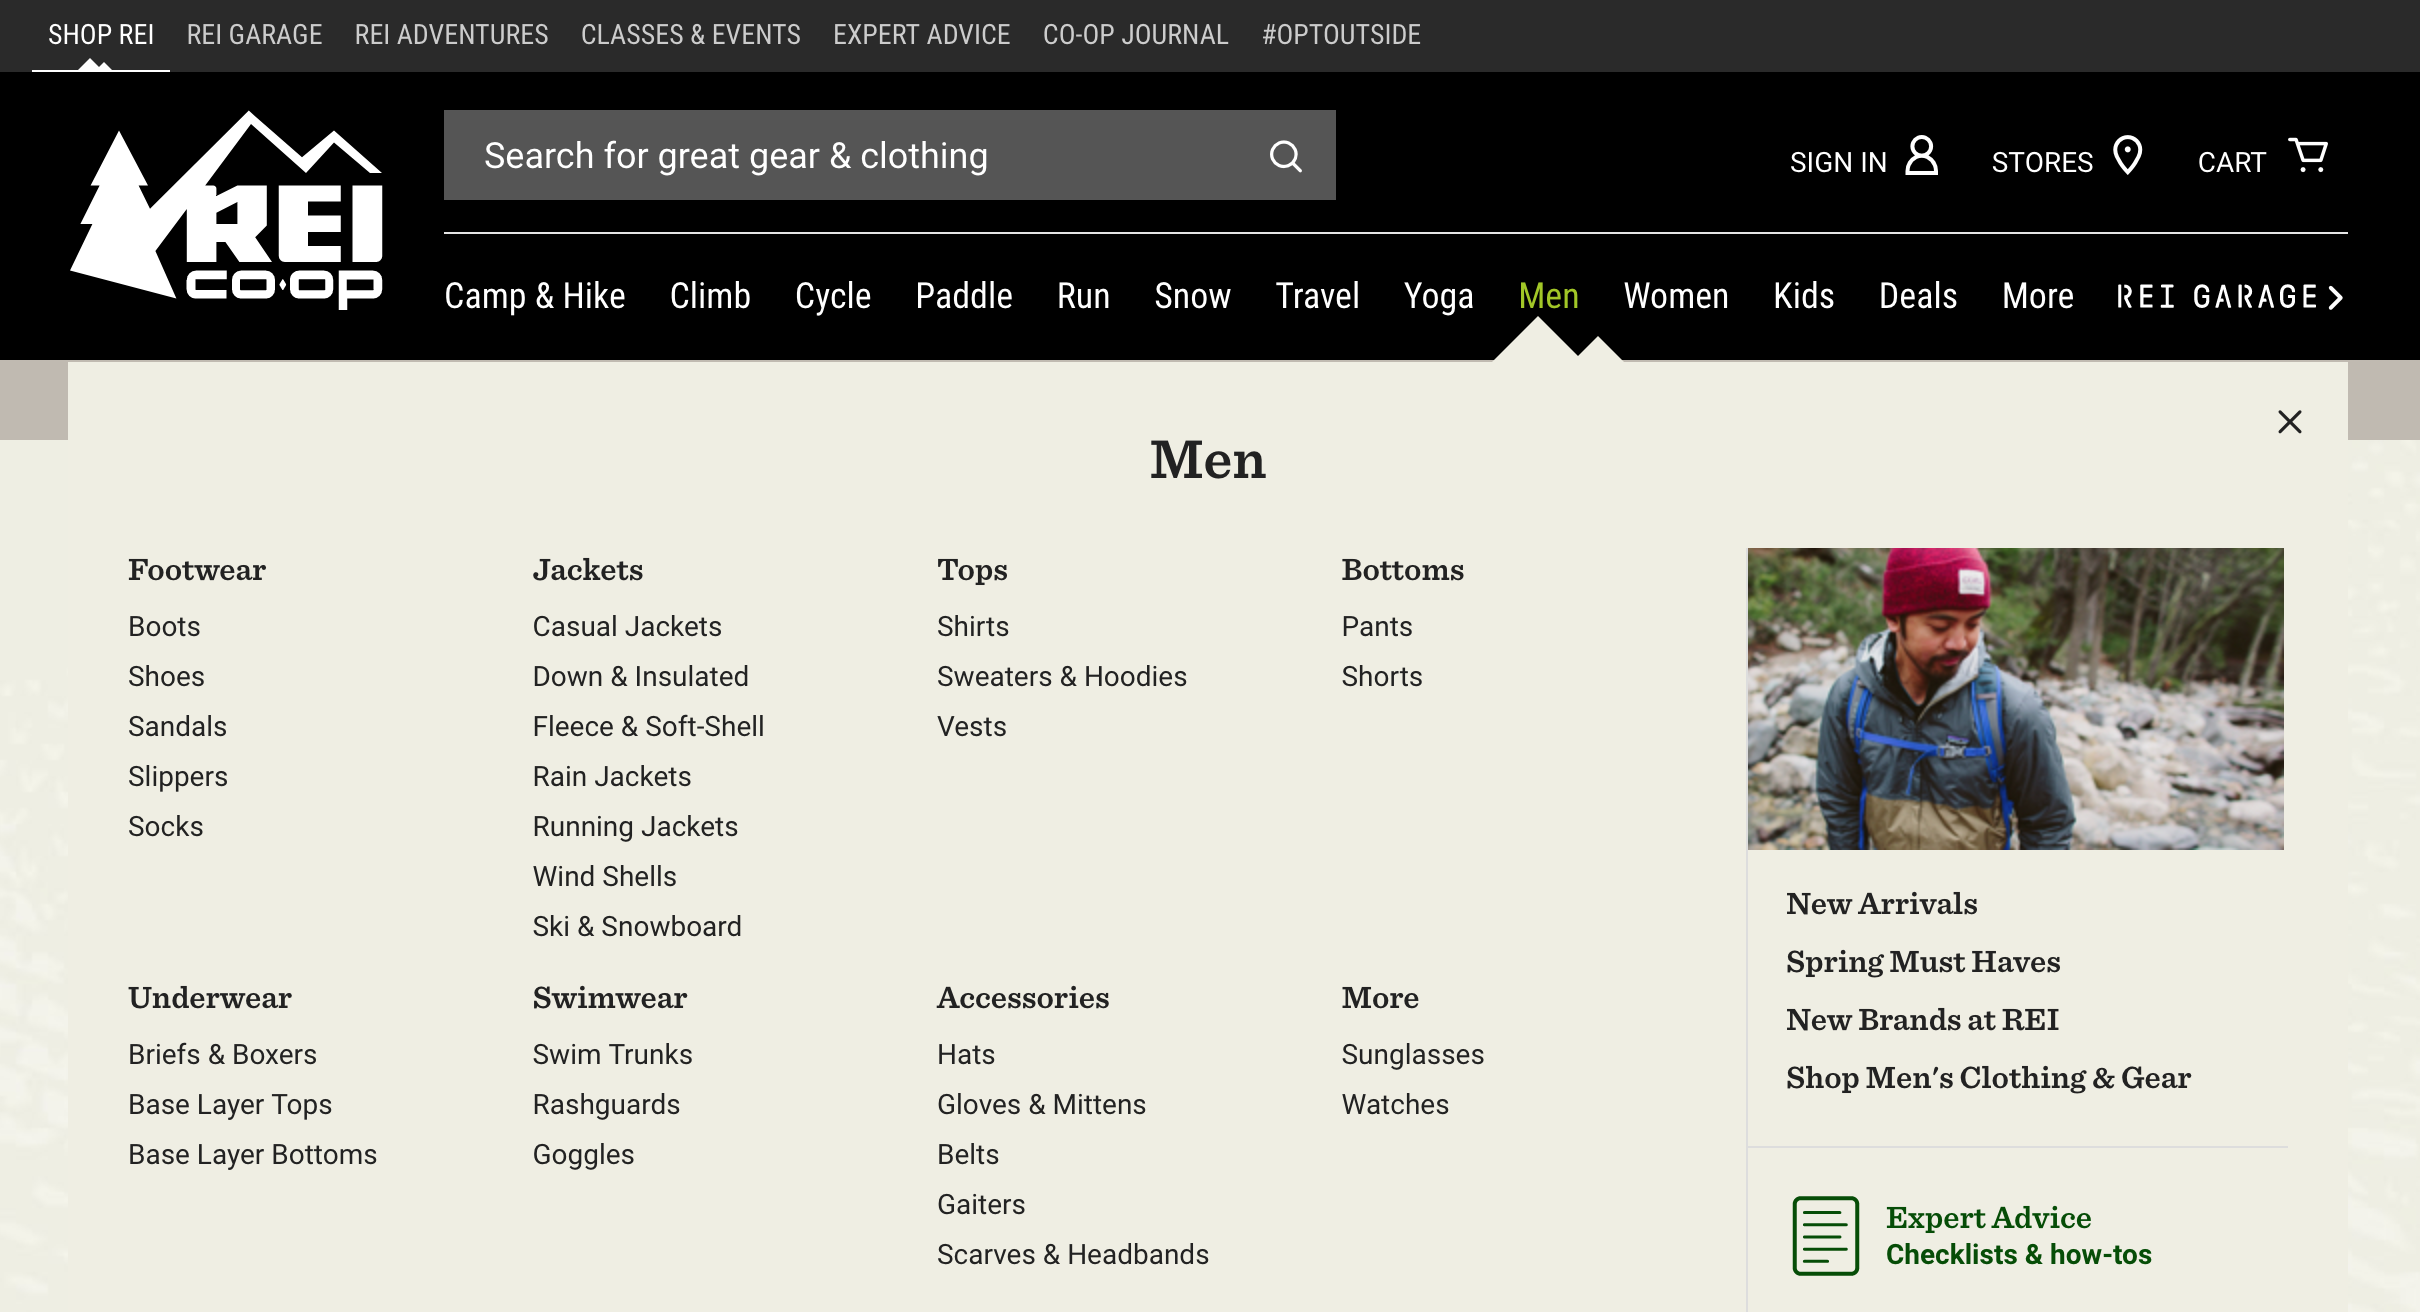The image size is (2420, 1312).
Task: Select Rain Jackets
Action: (x=611, y=777)
